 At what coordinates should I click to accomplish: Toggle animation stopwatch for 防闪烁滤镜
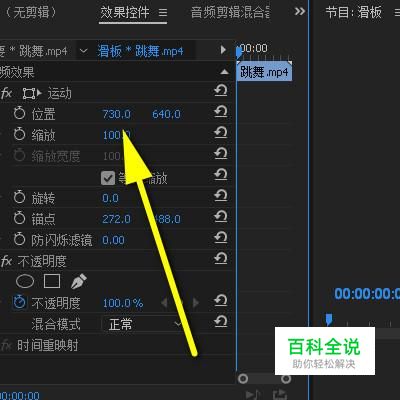[x=19, y=239]
